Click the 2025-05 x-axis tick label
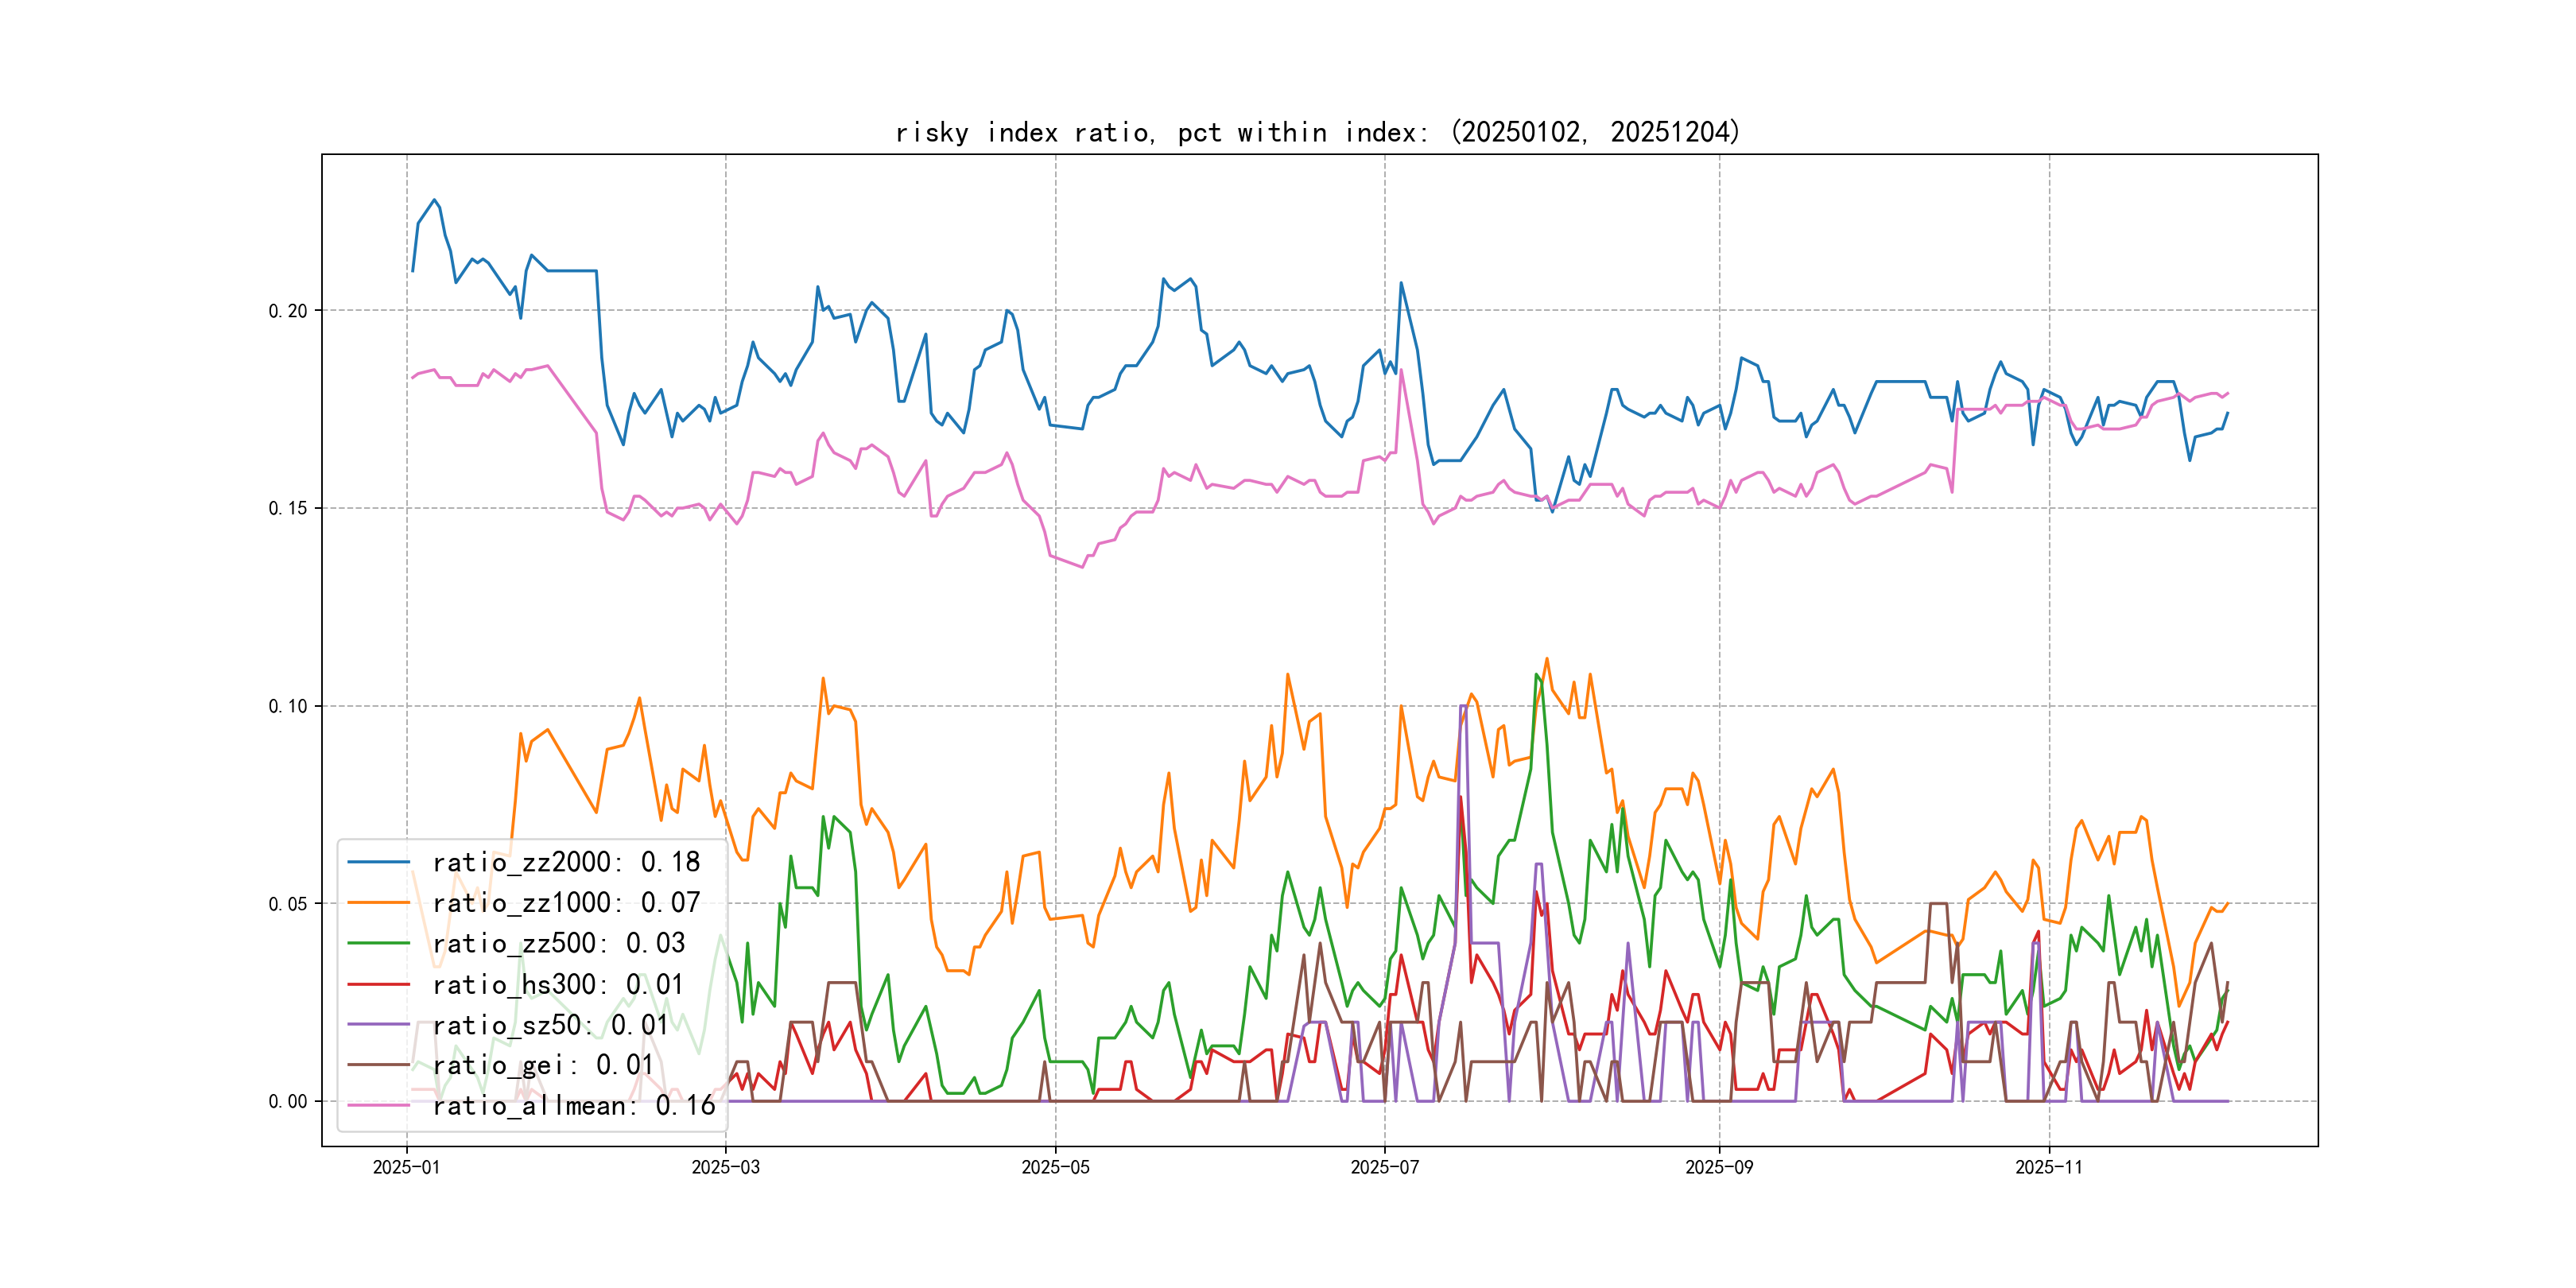This screenshot has width=2576, height=1288. pyautogui.click(x=1055, y=1168)
